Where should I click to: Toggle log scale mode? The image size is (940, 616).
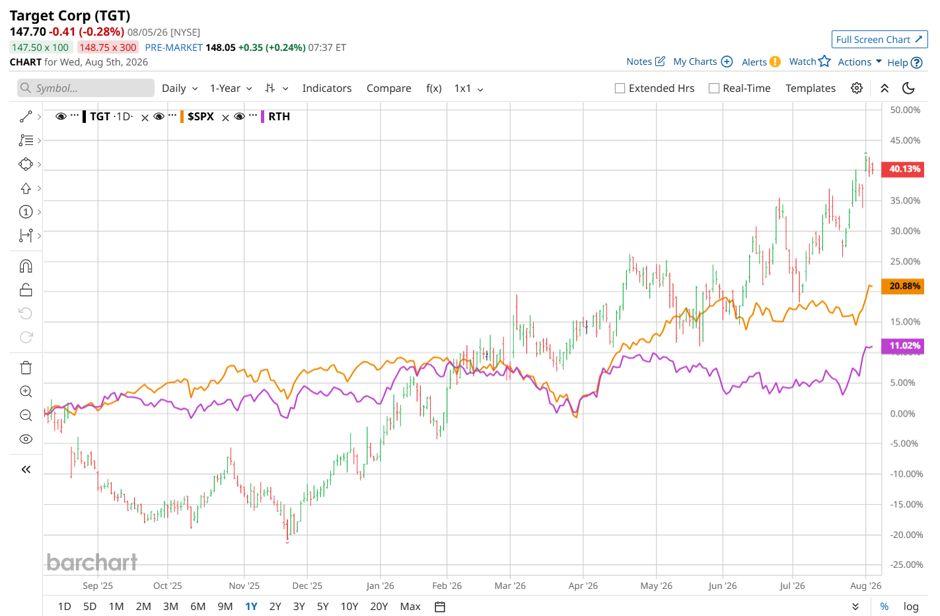click(x=911, y=606)
